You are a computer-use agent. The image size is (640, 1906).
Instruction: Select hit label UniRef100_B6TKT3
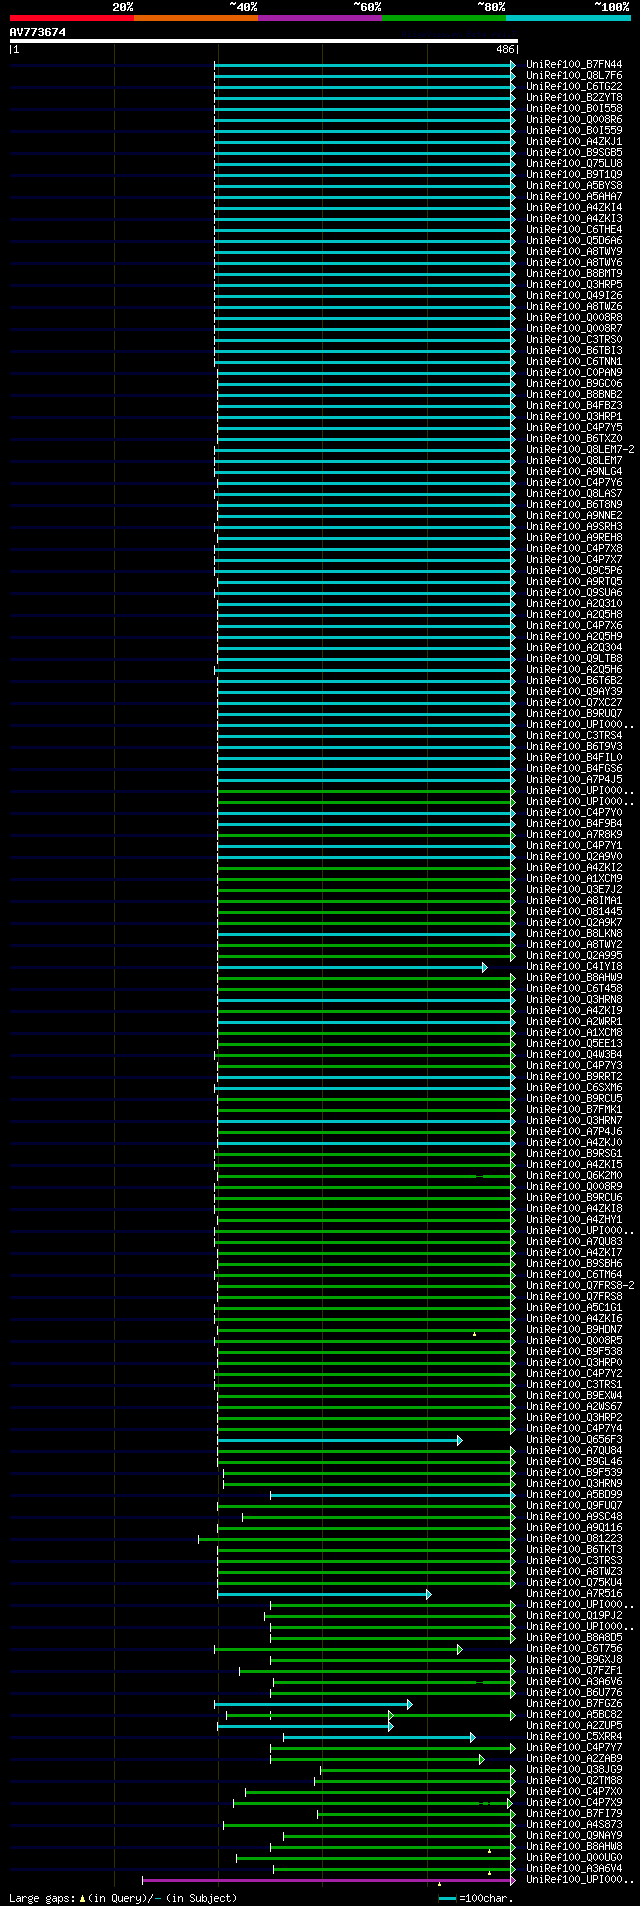click(x=574, y=1549)
